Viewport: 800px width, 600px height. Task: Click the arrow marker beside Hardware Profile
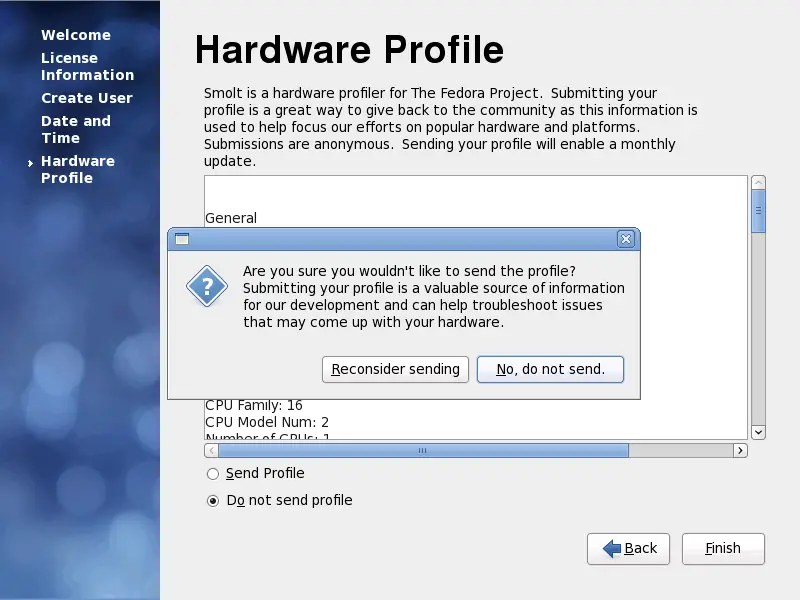click(30, 163)
